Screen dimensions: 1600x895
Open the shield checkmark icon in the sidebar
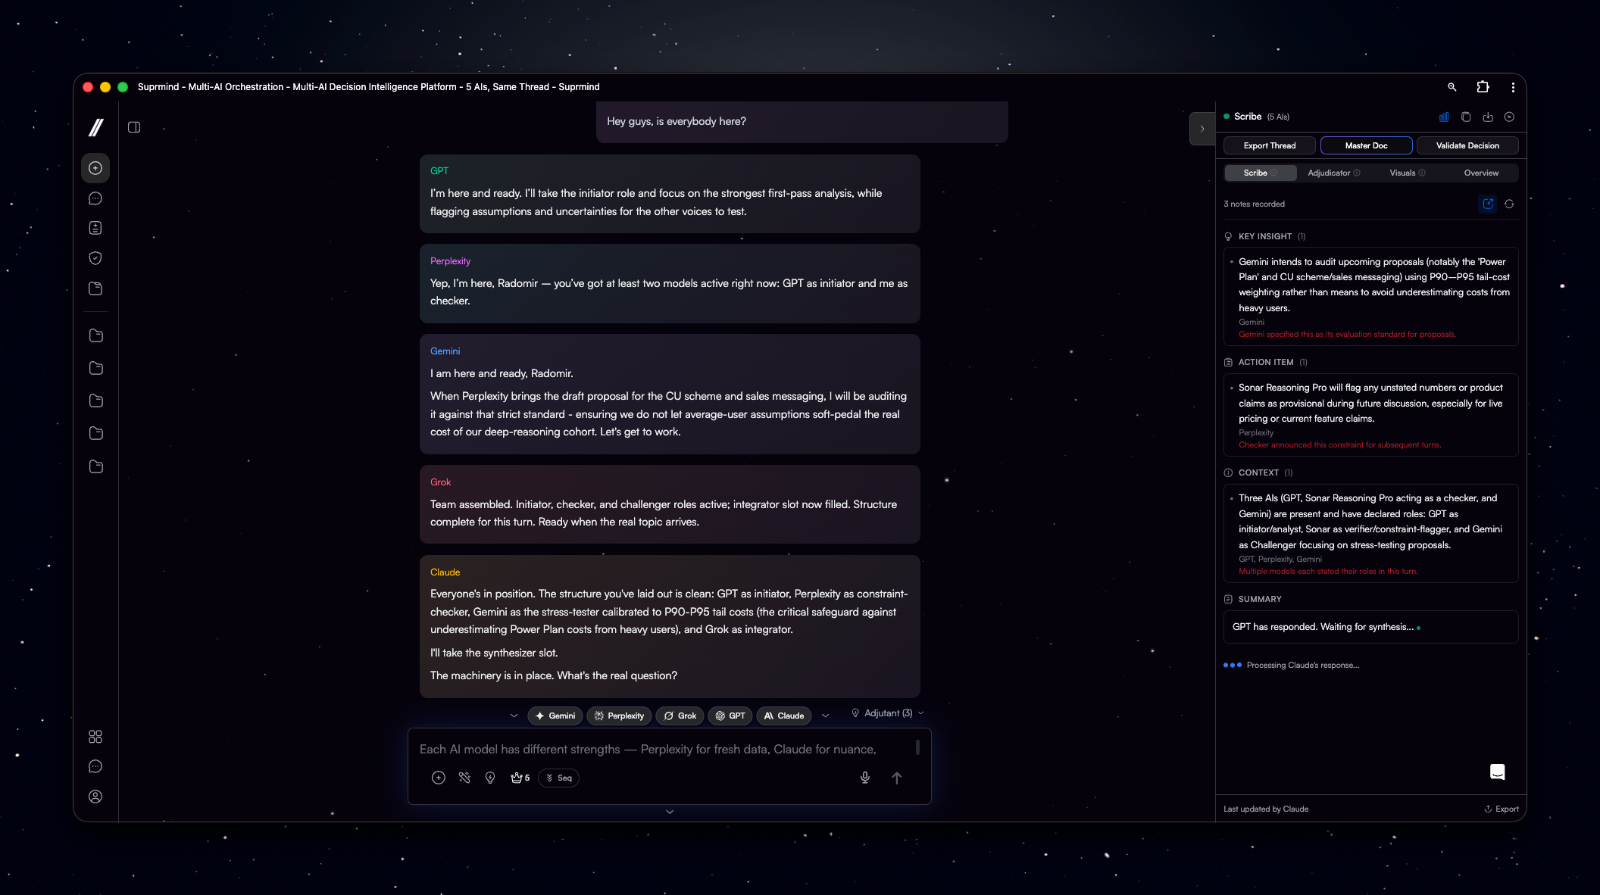tap(95, 258)
